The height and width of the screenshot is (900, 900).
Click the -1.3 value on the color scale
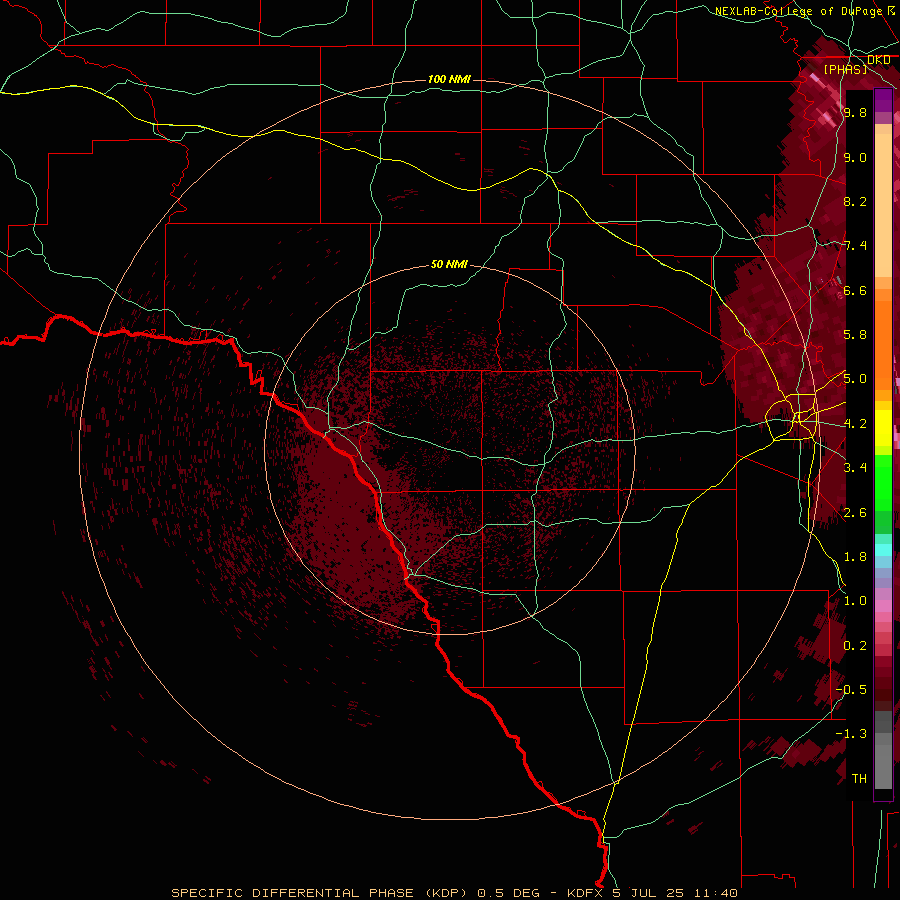click(x=851, y=734)
